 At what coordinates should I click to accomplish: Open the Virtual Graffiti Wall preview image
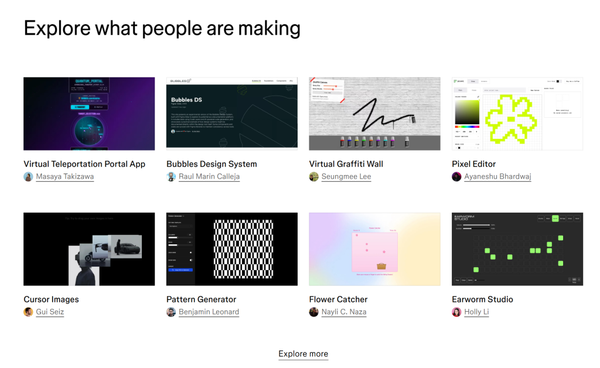pos(375,114)
